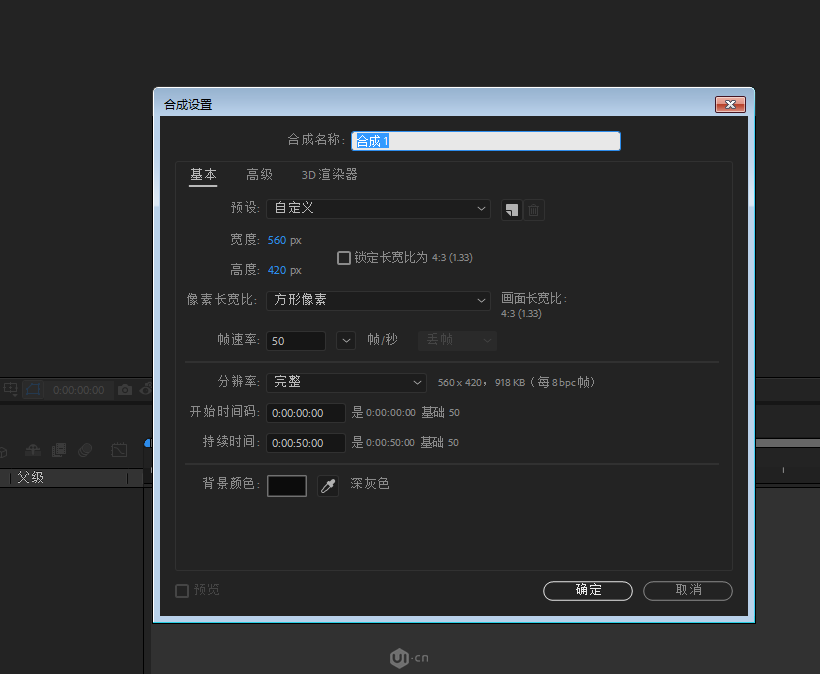Check the lock aspect ratio option

[x=344, y=257]
